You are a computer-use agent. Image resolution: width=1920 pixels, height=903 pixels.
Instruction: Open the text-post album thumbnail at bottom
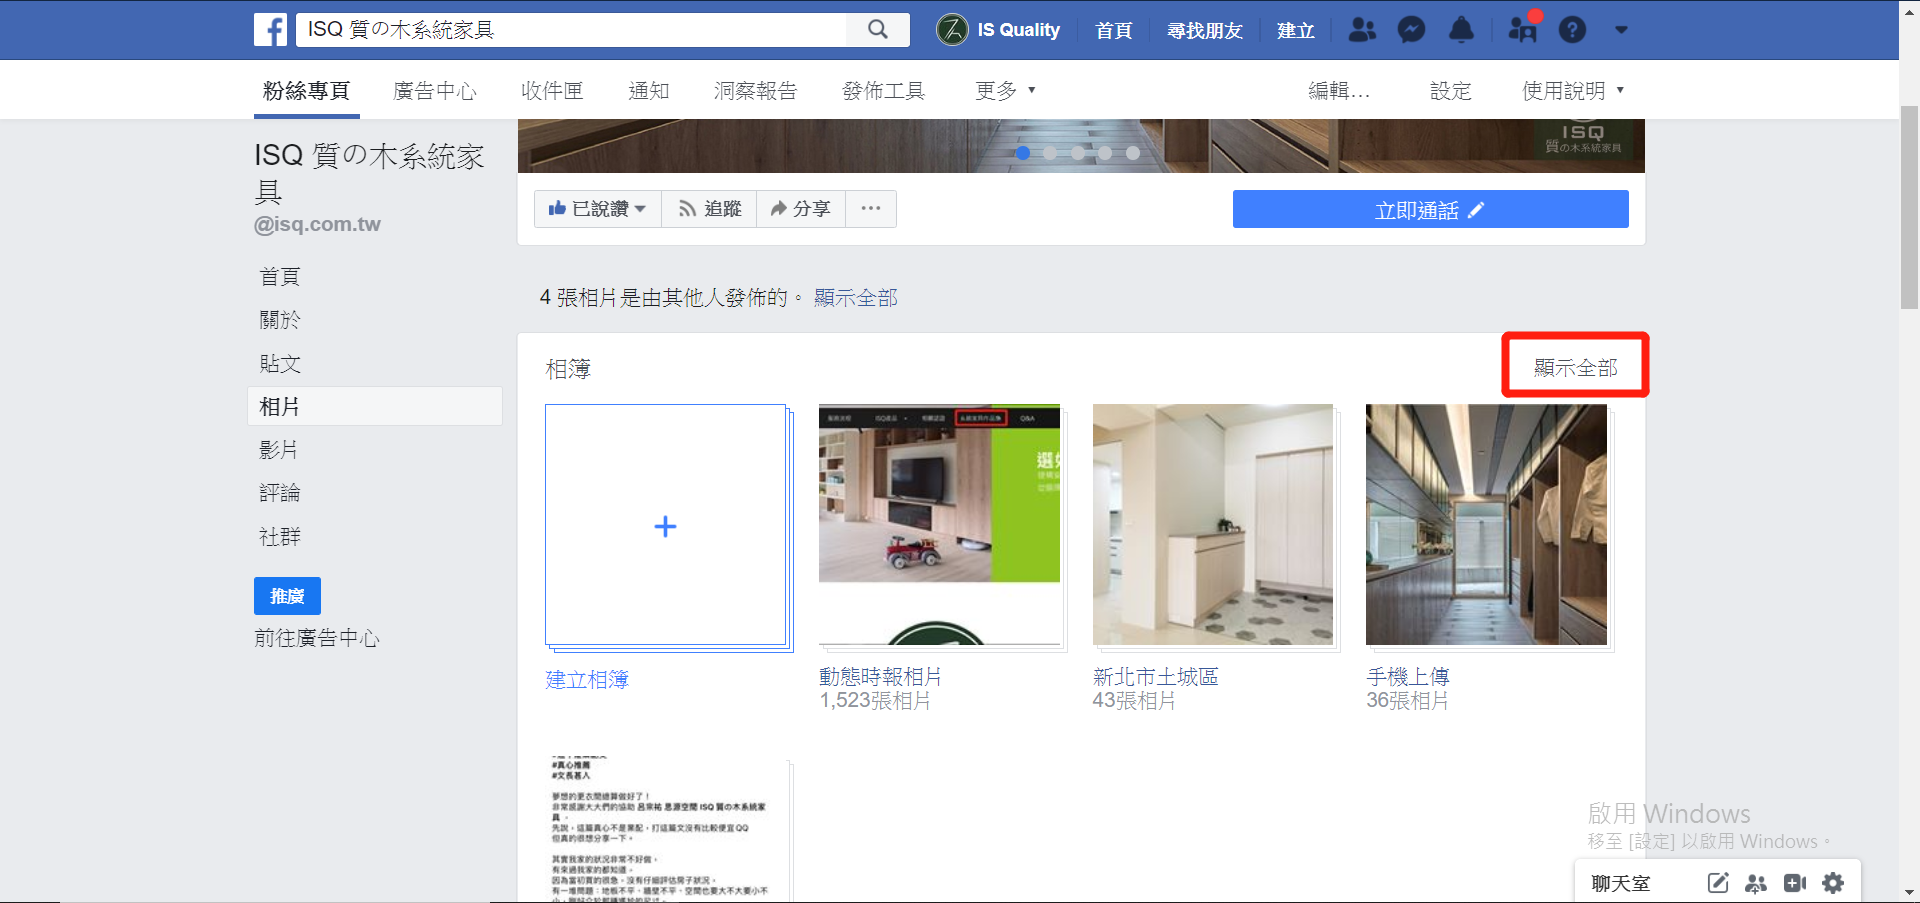tap(668, 830)
